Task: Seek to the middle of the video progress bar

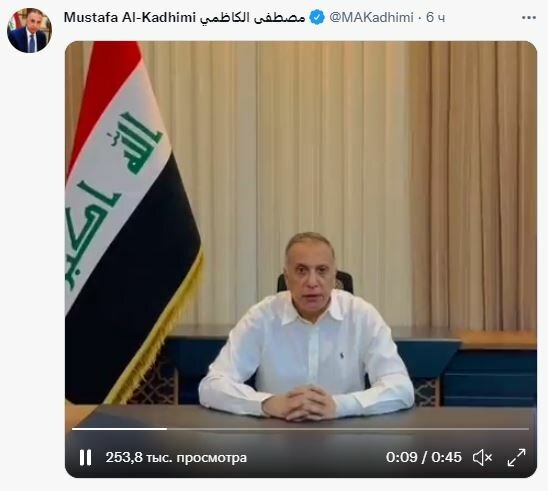Action: (x=301, y=428)
